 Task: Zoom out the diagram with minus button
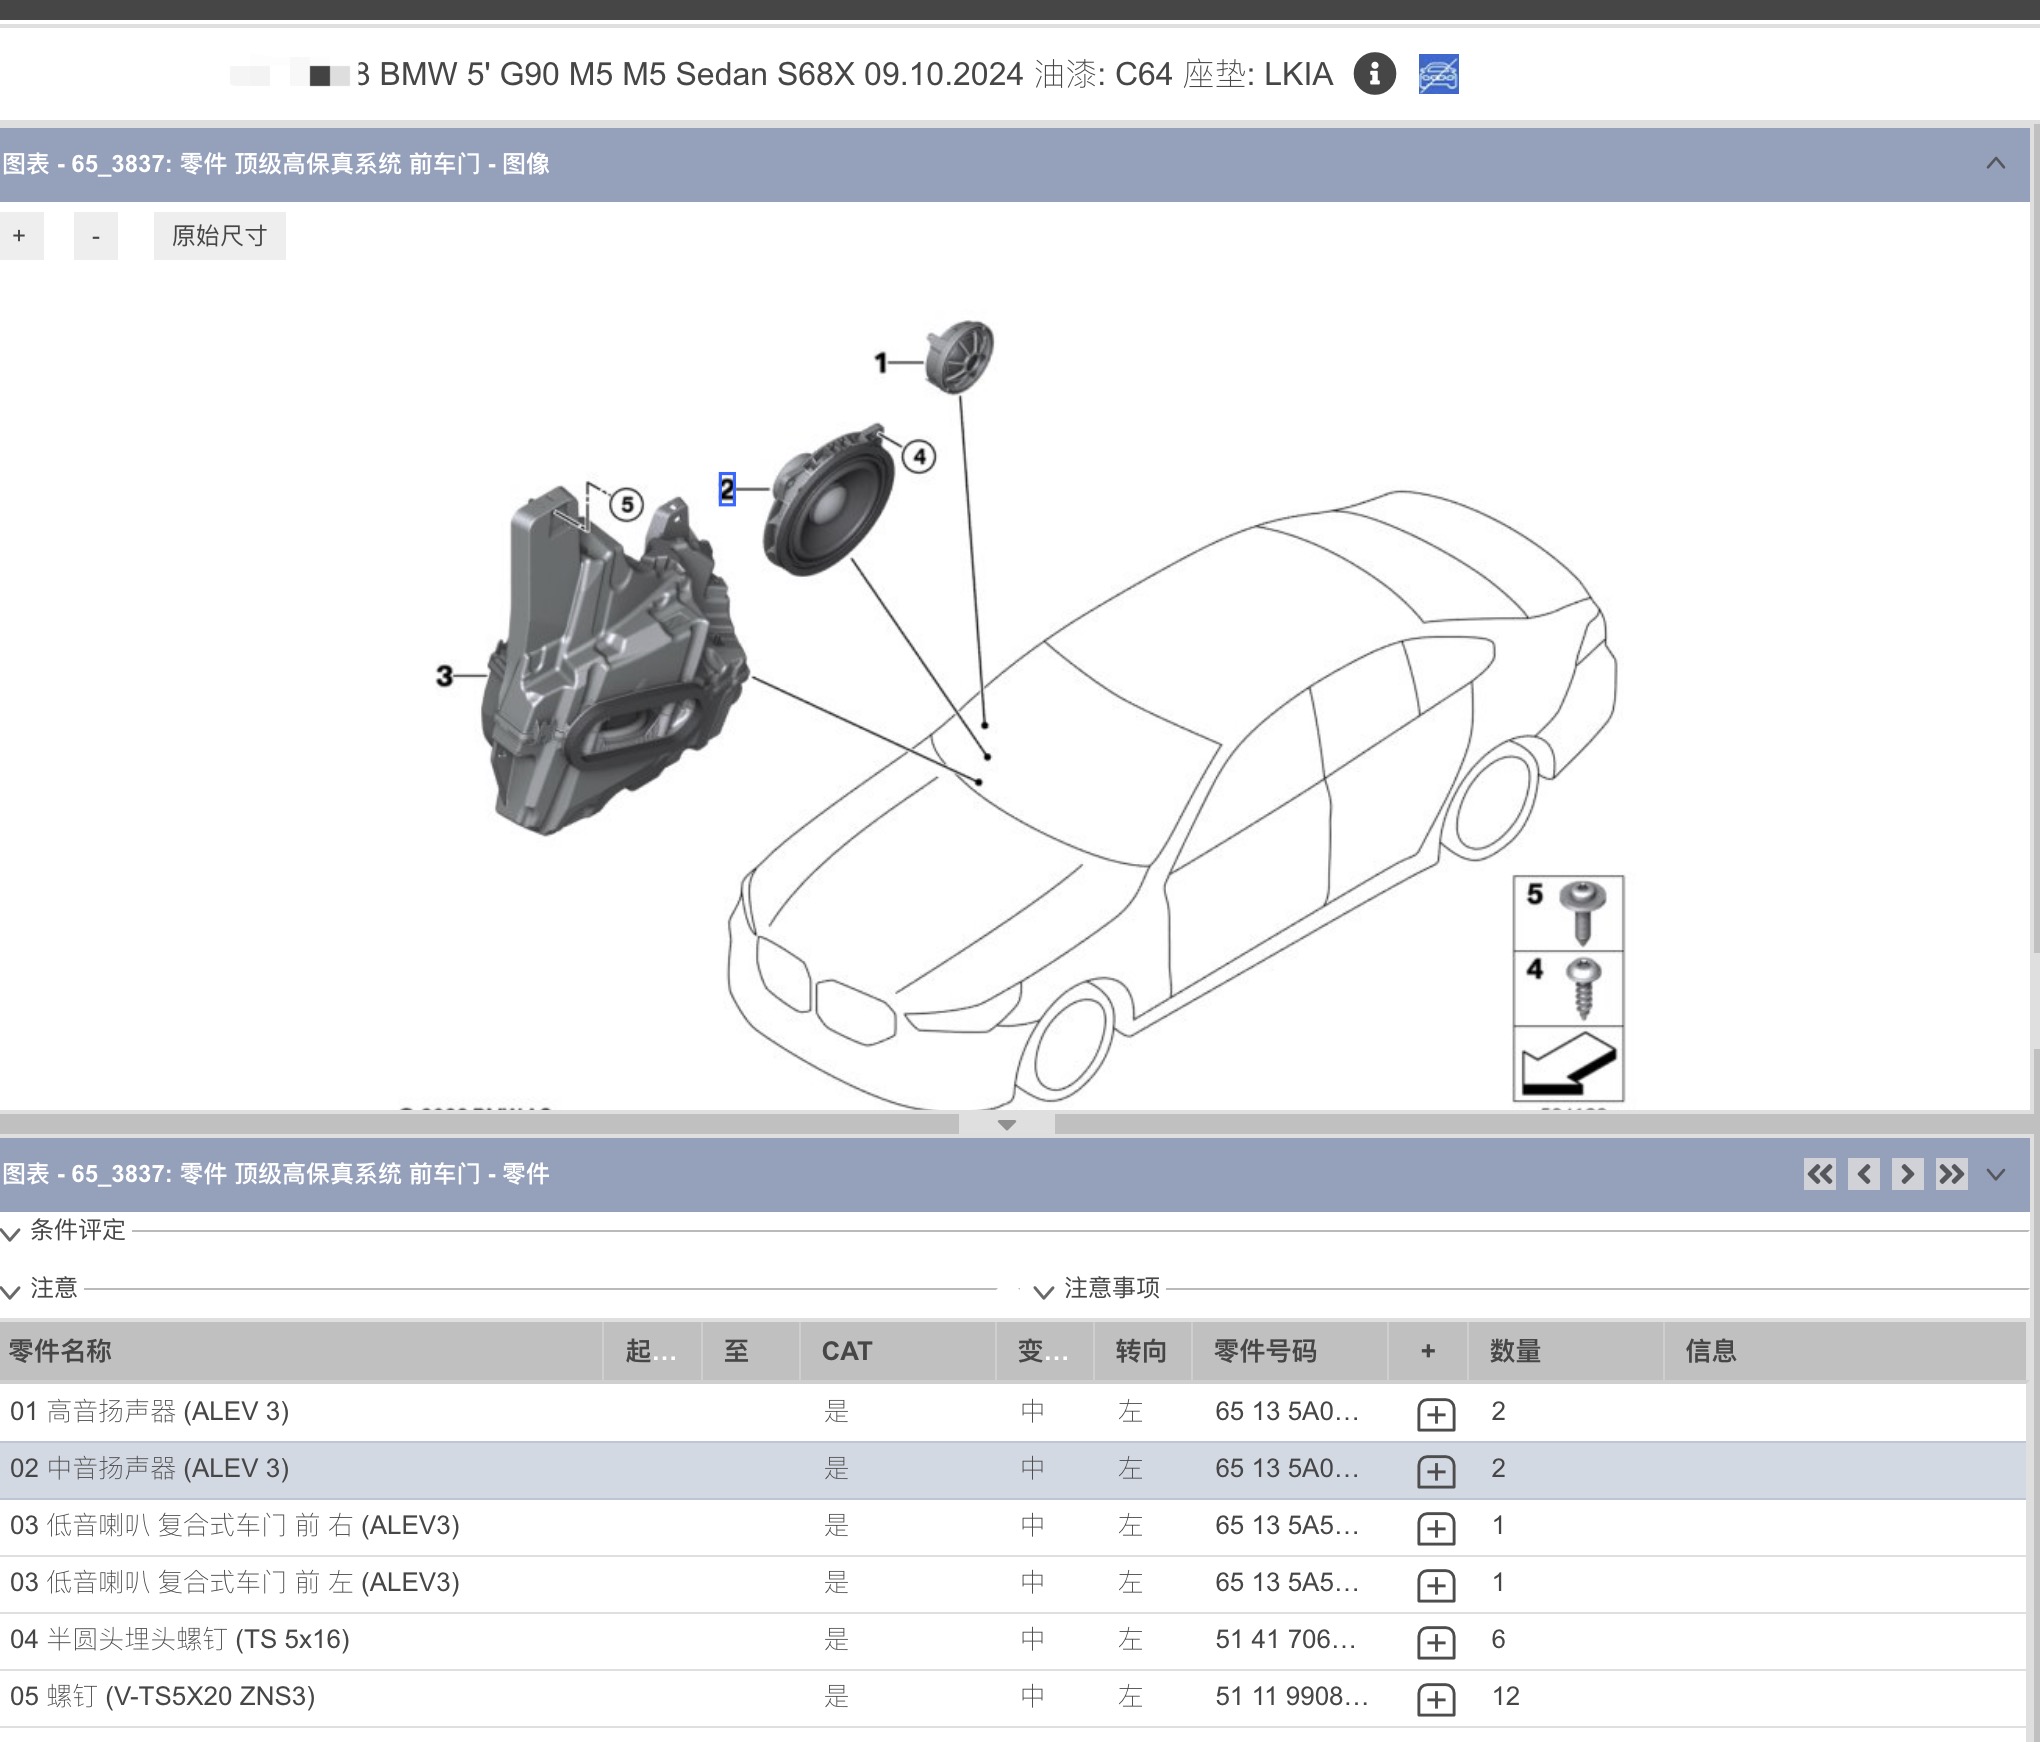(96, 236)
